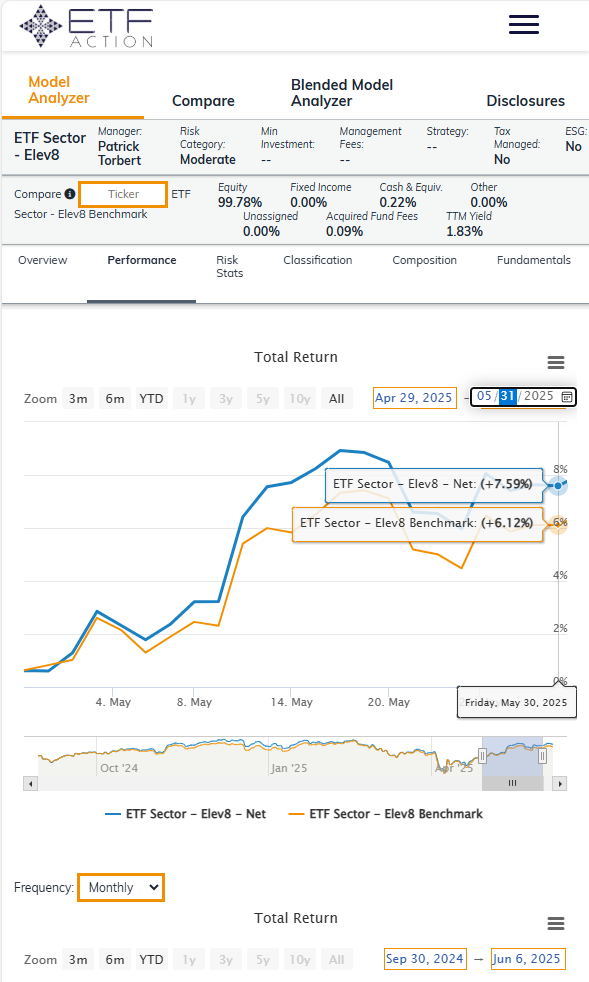589x982 pixels.
Task: Click the ETF Sector - Elev8 title
Action: pyautogui.click(x=50, y=146)
